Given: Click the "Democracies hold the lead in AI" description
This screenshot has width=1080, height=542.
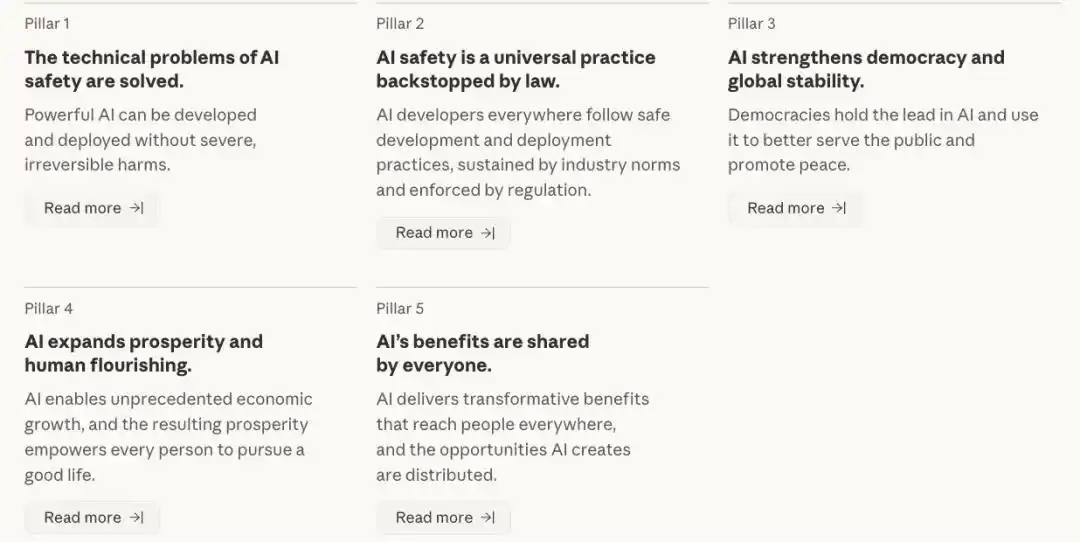Looking at the screenshot, I should pyautogui.click(x=883, y=140).
